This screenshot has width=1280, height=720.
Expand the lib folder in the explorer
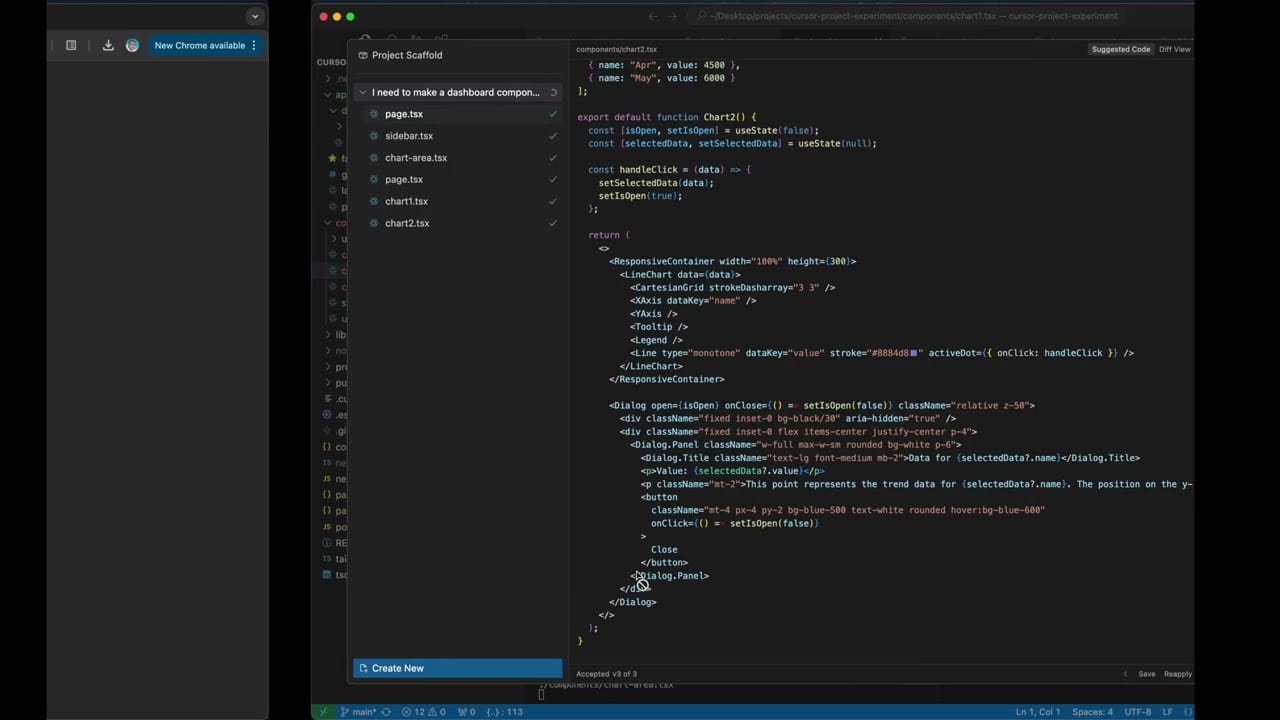[334, 335]
